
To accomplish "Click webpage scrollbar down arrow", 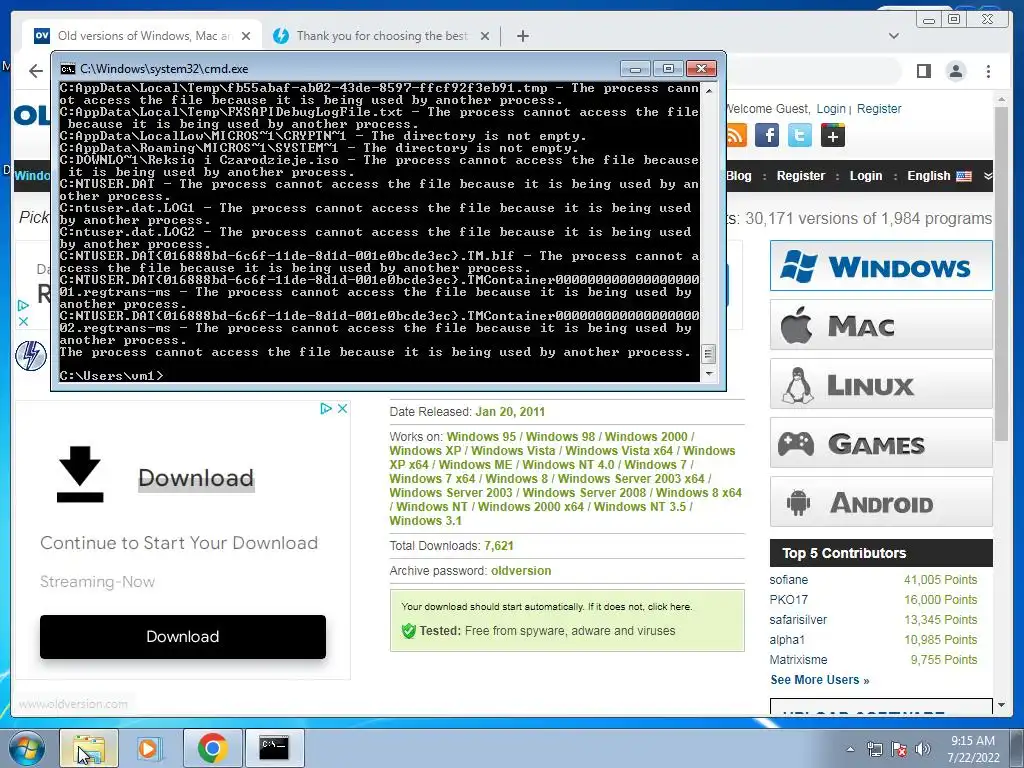I will [x=1001, y=706].
